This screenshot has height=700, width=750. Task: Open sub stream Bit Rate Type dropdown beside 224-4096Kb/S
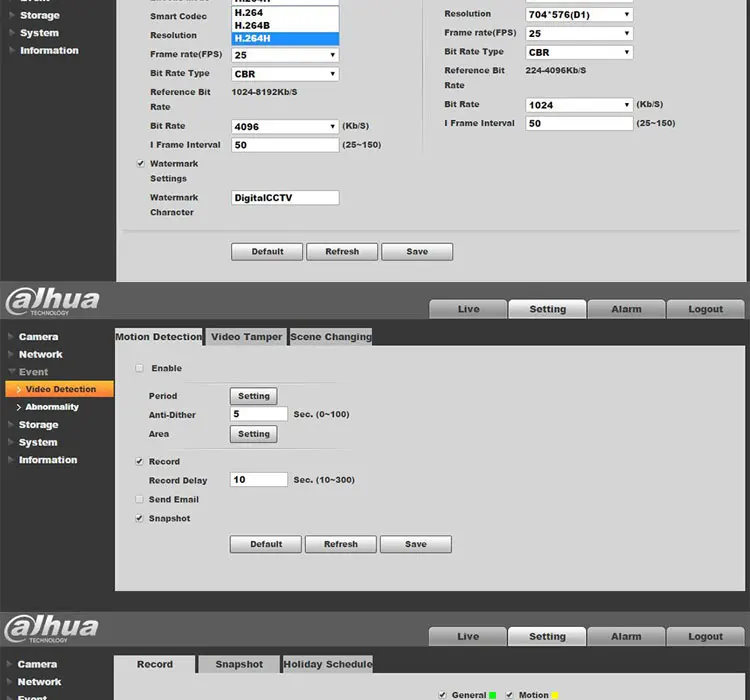pos(579,53)
